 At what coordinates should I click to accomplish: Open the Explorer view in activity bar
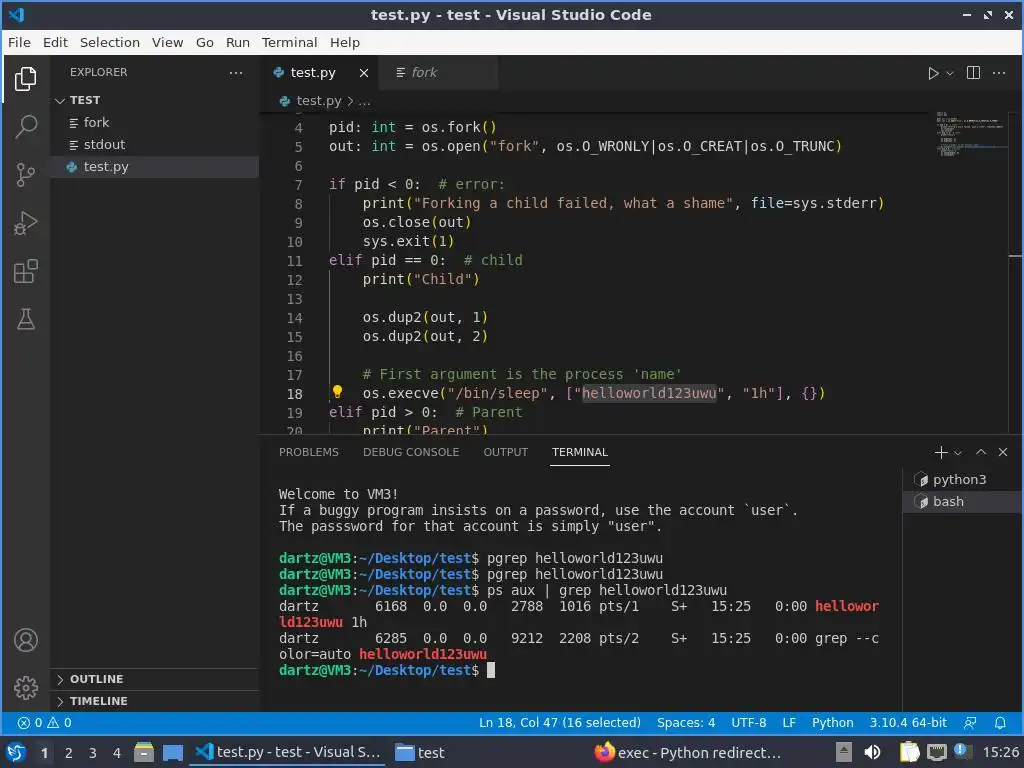click(x=25, y=79)
